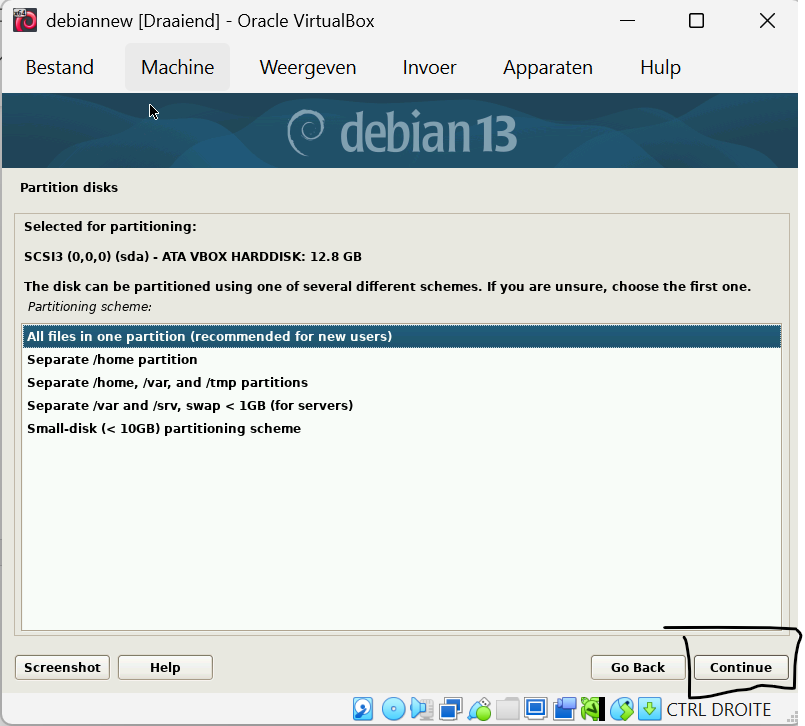
Task: Close the VirtualBox window
Action: pos(767,21)
